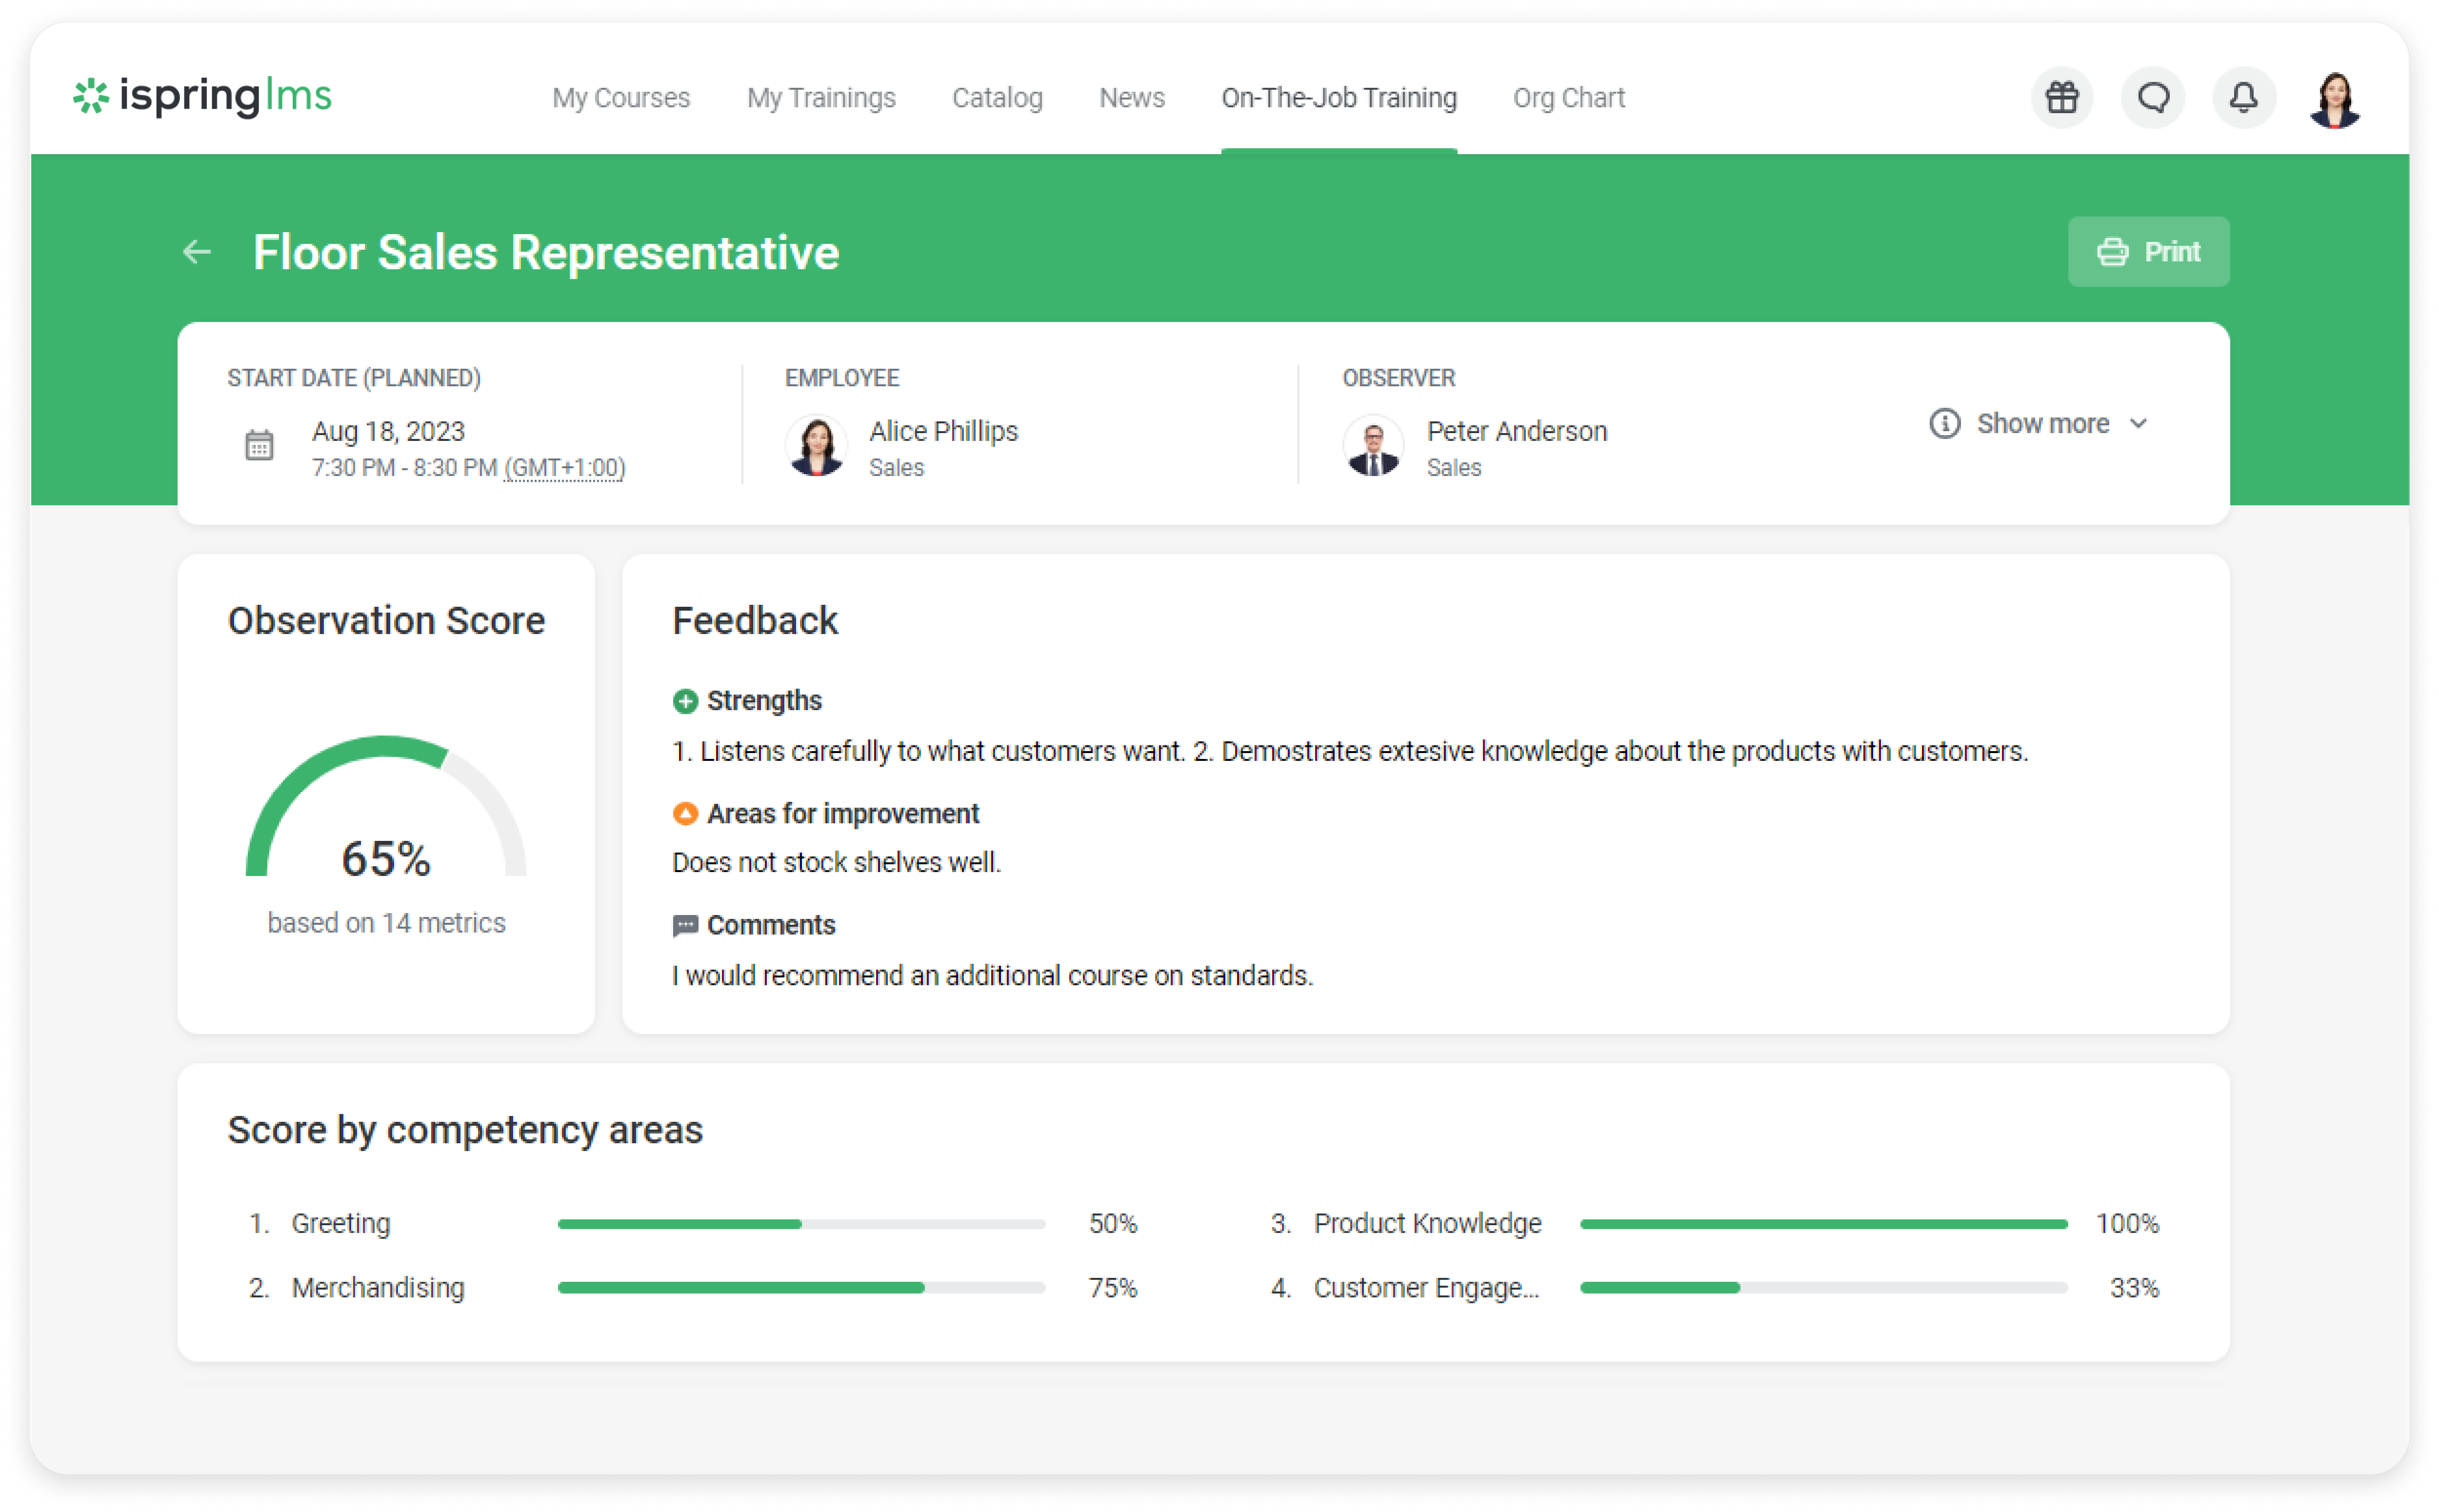This screenshot has height=1512, width=2439.
Task: Click the gift box icon in header
Action: [2061, 98]
